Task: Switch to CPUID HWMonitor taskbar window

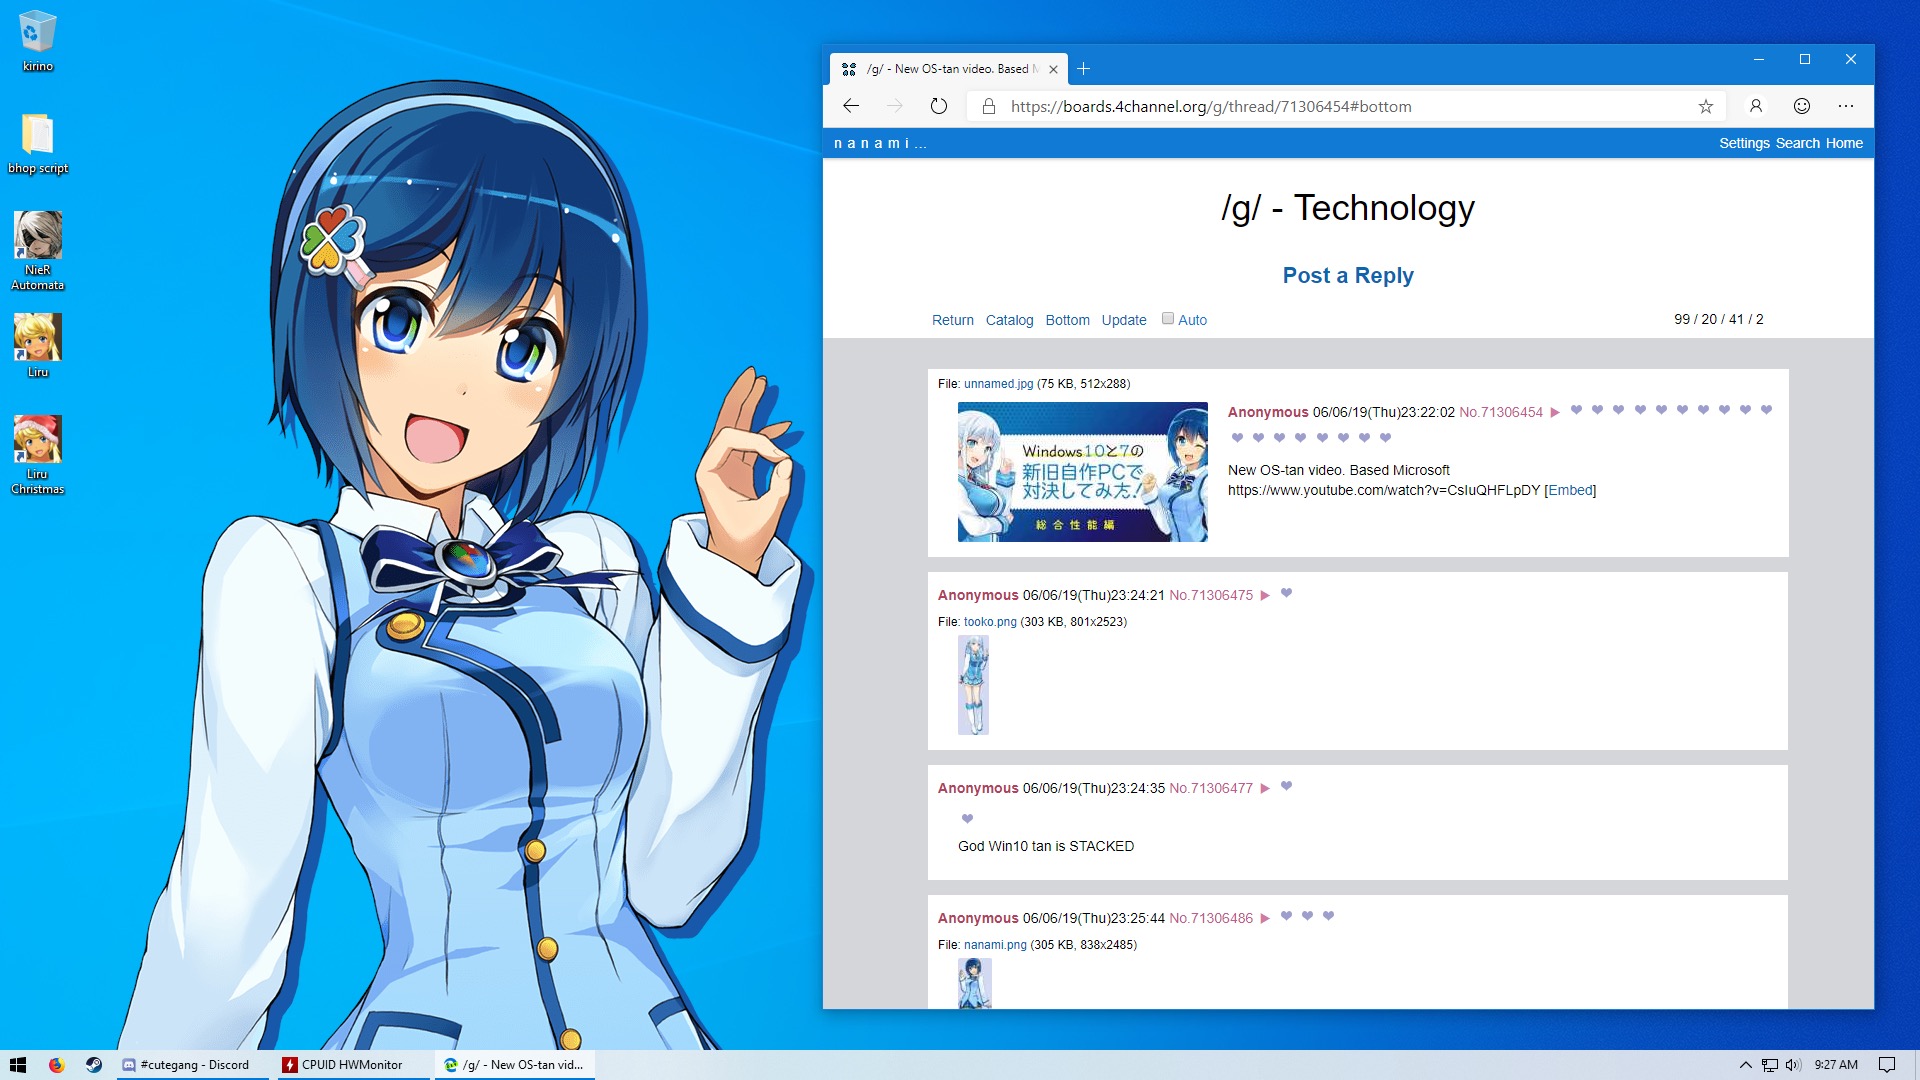Action: tap(352, 1065)
